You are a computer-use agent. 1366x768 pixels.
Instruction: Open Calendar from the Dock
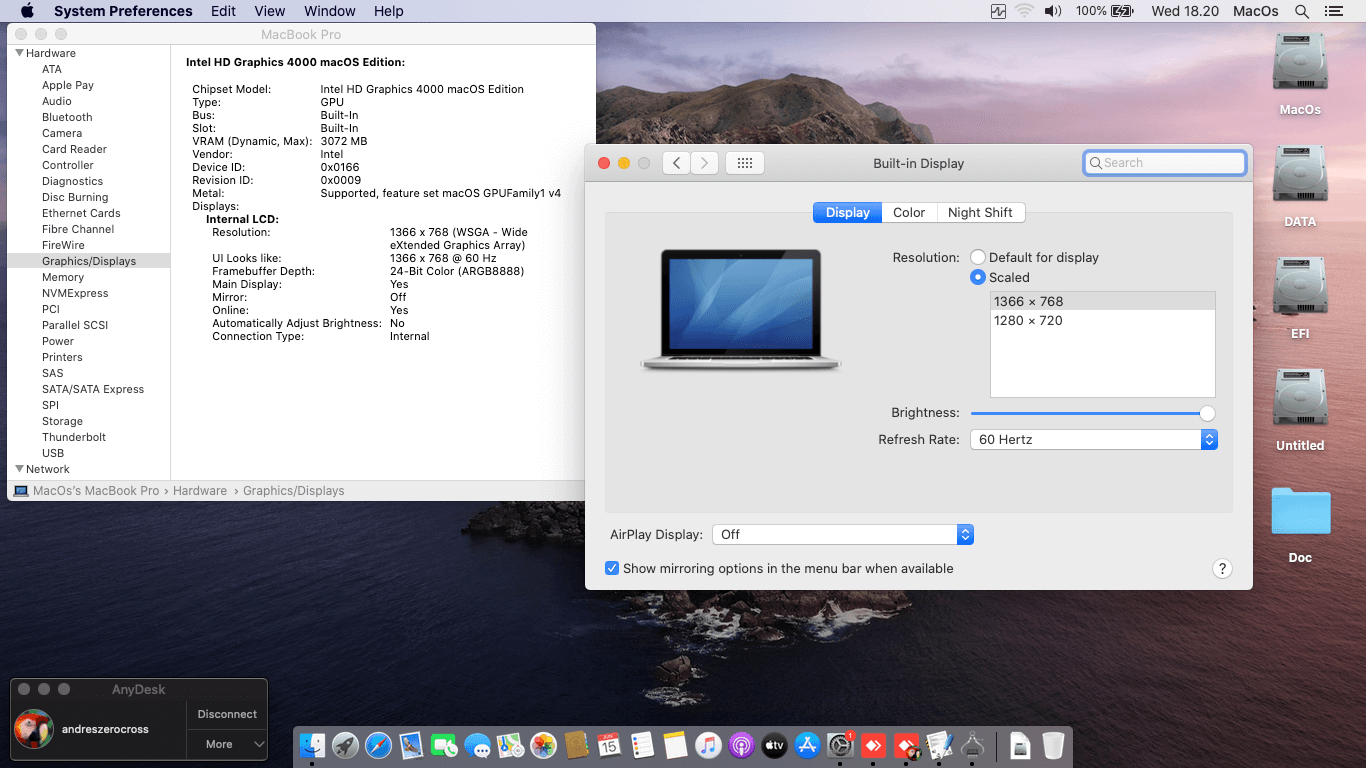[609, 745]
